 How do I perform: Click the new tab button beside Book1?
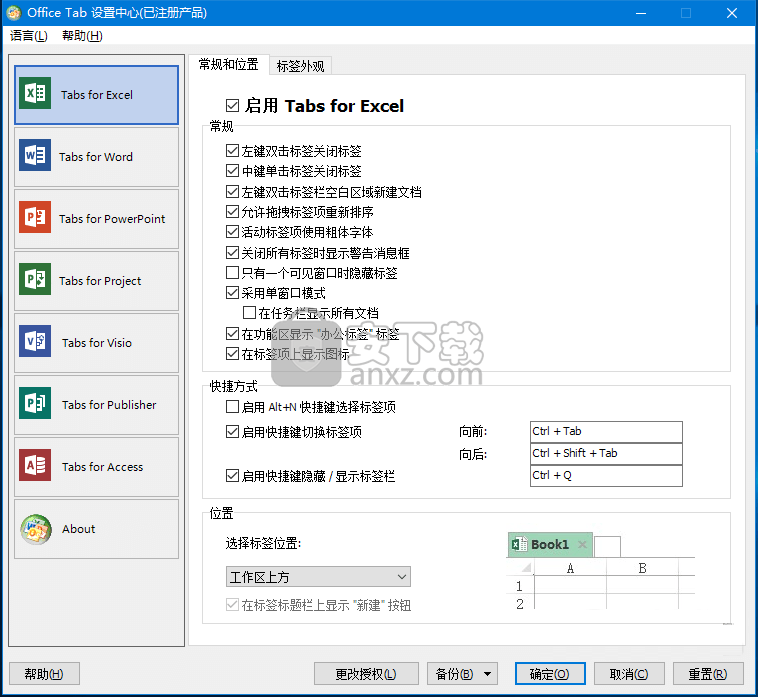coord(607,547)
